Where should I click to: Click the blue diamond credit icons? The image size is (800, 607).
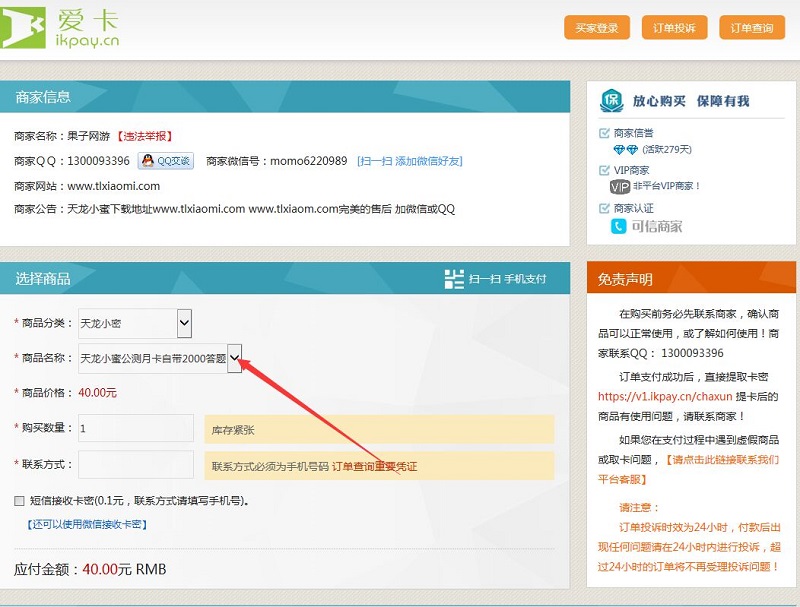(624, 149)
